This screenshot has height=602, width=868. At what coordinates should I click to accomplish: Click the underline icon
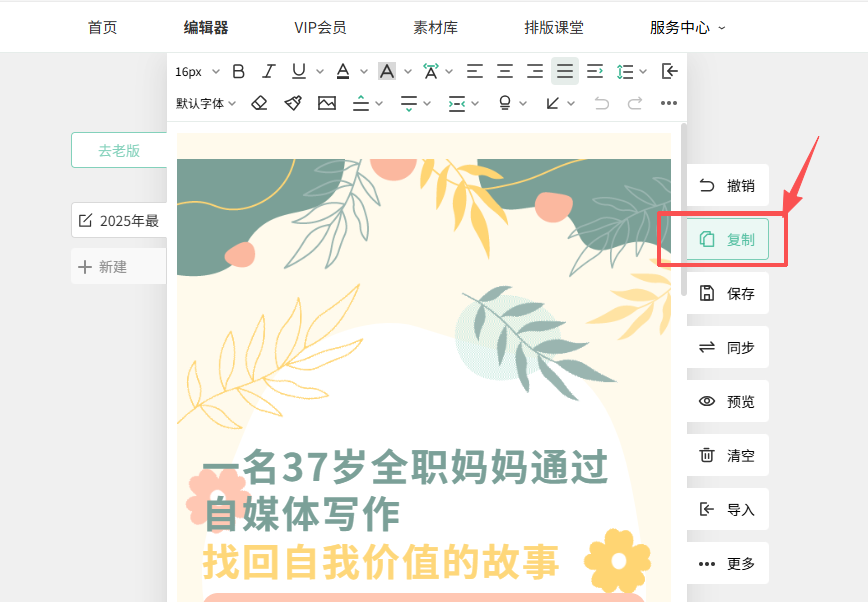tap(298, 71)
